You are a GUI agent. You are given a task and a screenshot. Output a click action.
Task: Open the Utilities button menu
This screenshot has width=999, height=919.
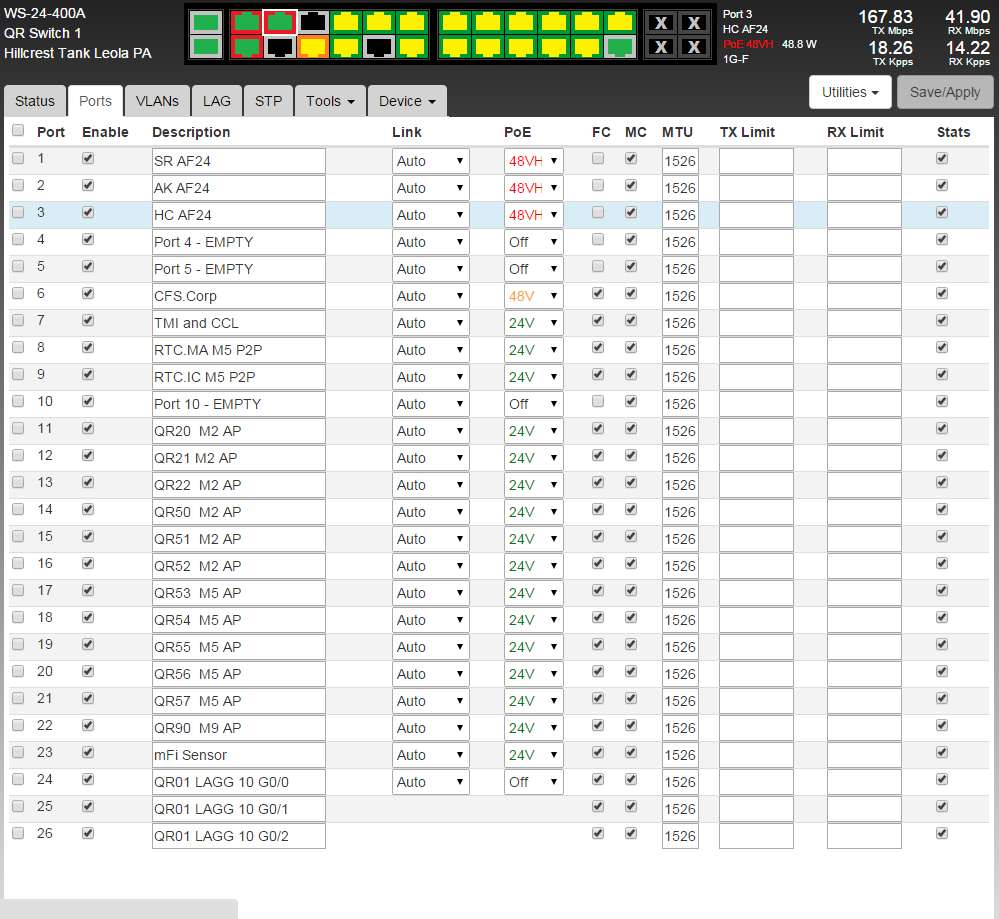pos(849,92)
